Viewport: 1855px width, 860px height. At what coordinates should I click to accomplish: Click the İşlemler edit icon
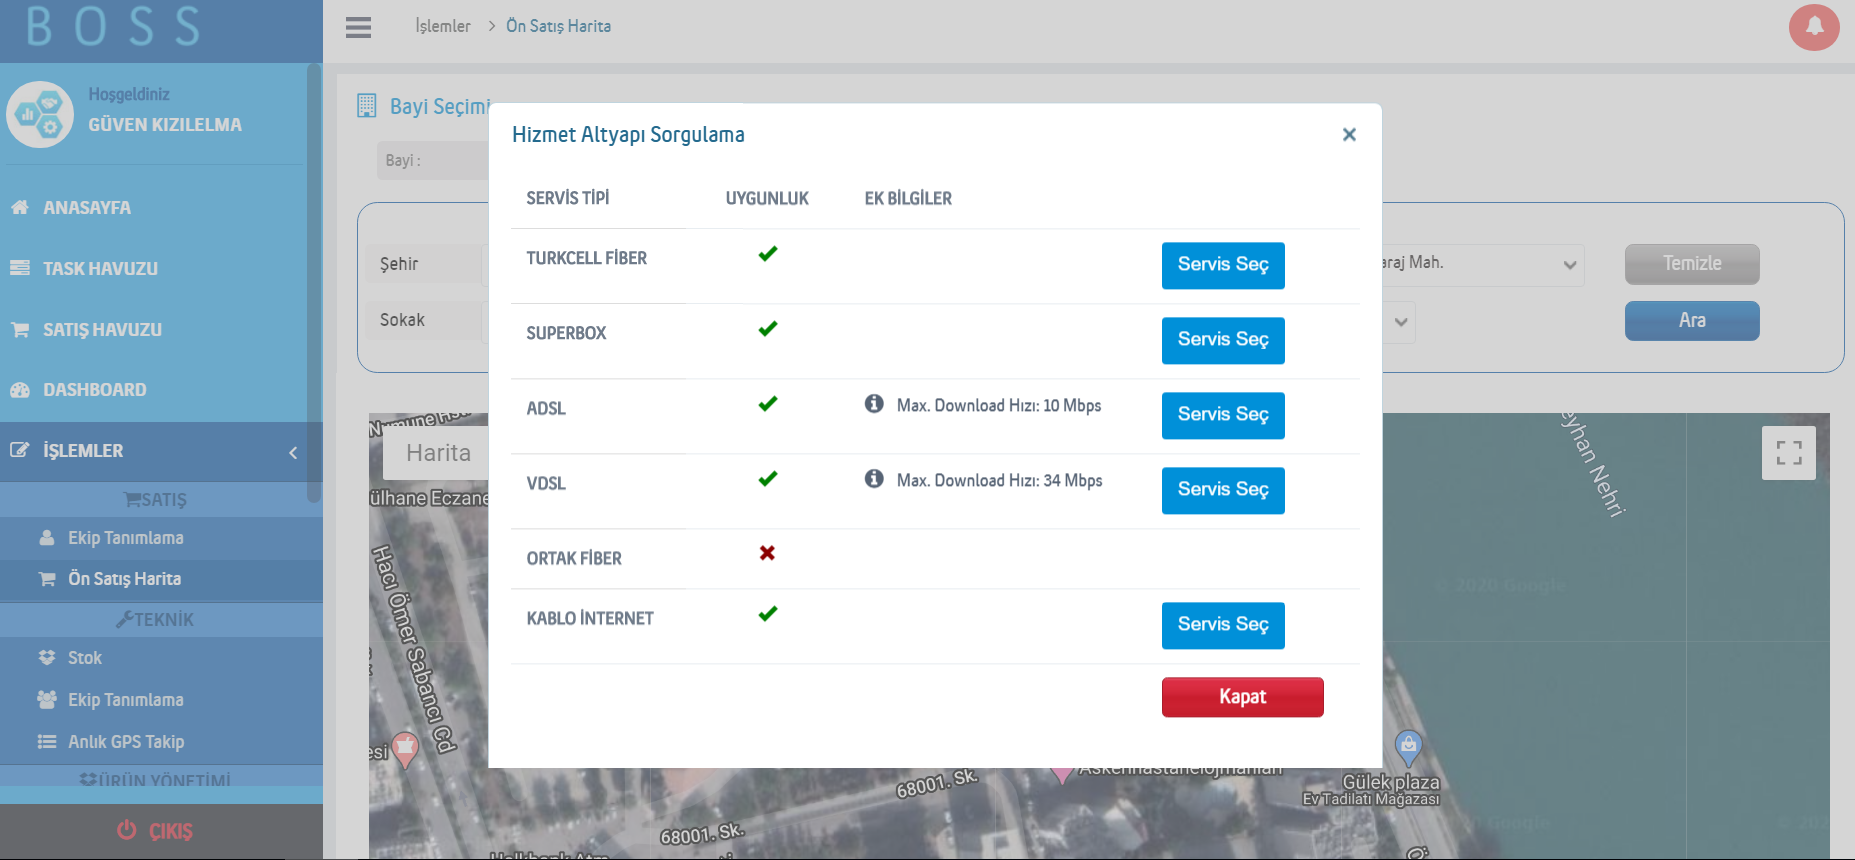[20, 450]
